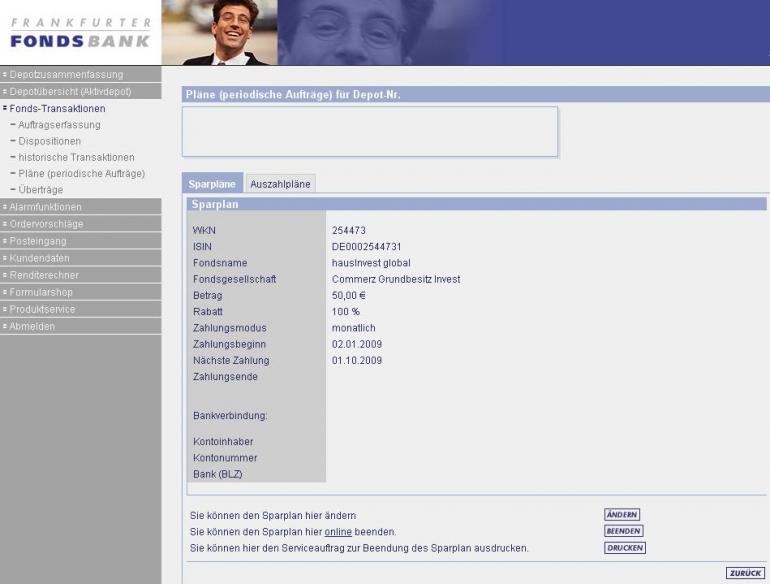Select WKN value 254473

[x=349, y=230]
